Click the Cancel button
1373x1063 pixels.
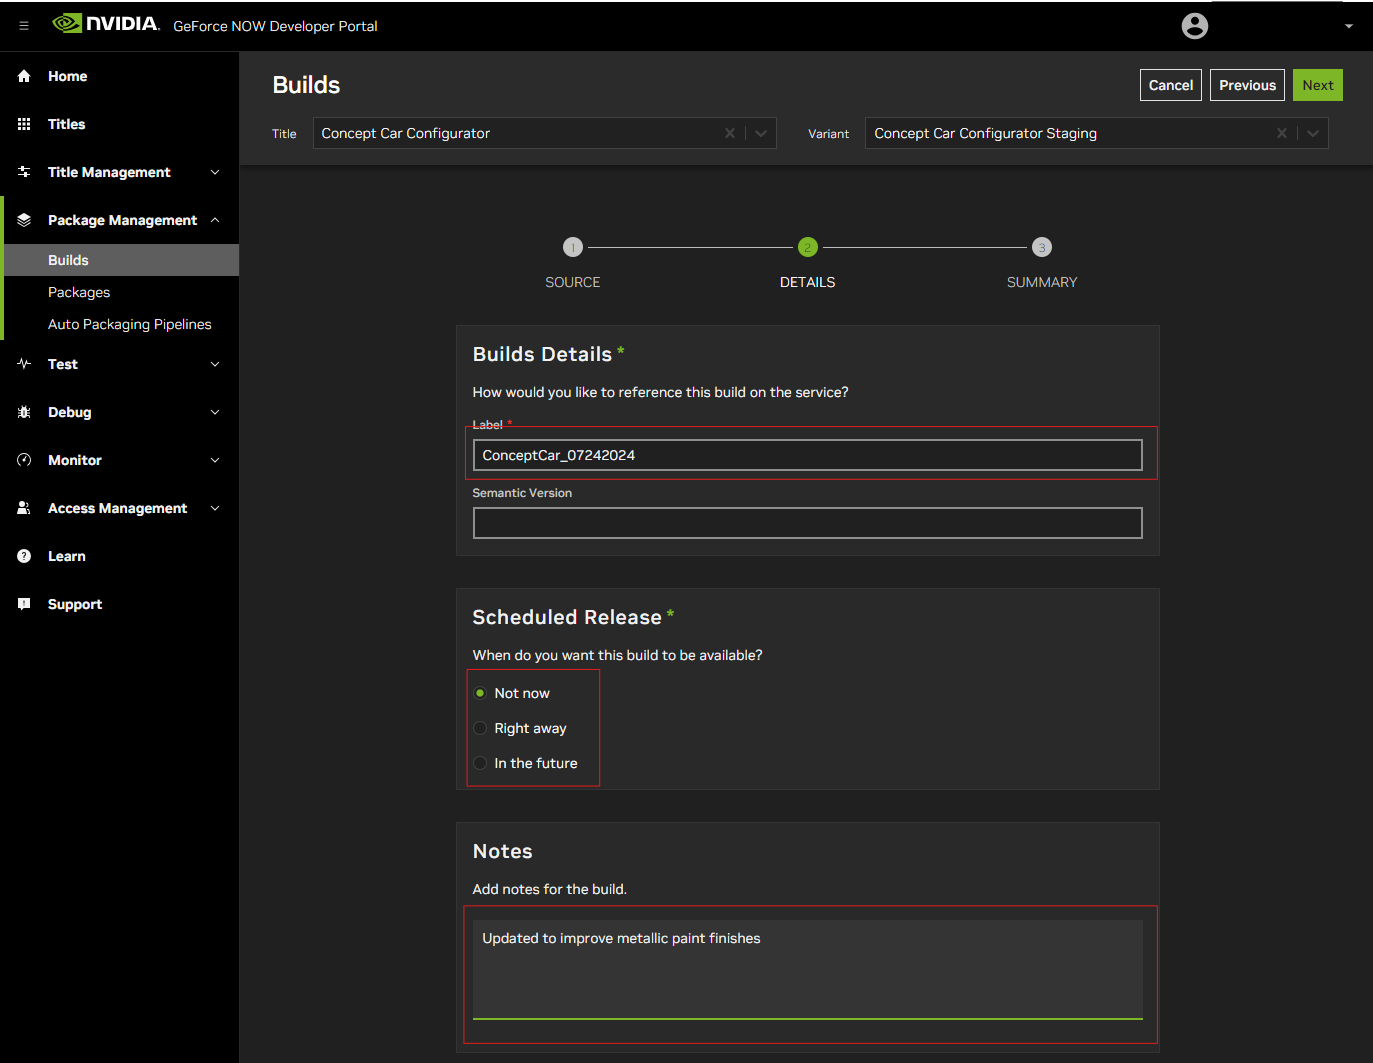coord(1171,85)
